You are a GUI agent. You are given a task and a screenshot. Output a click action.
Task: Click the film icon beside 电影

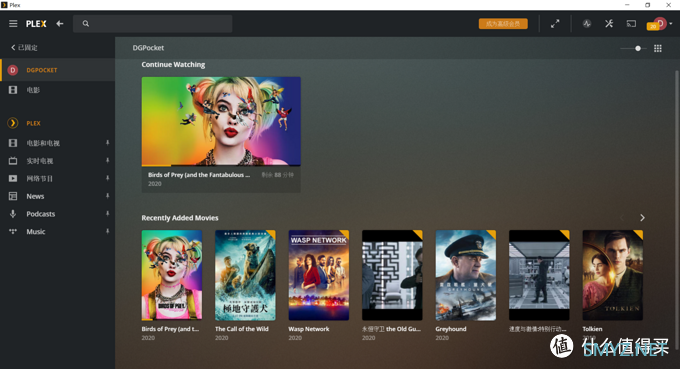[x=13, y=90]
